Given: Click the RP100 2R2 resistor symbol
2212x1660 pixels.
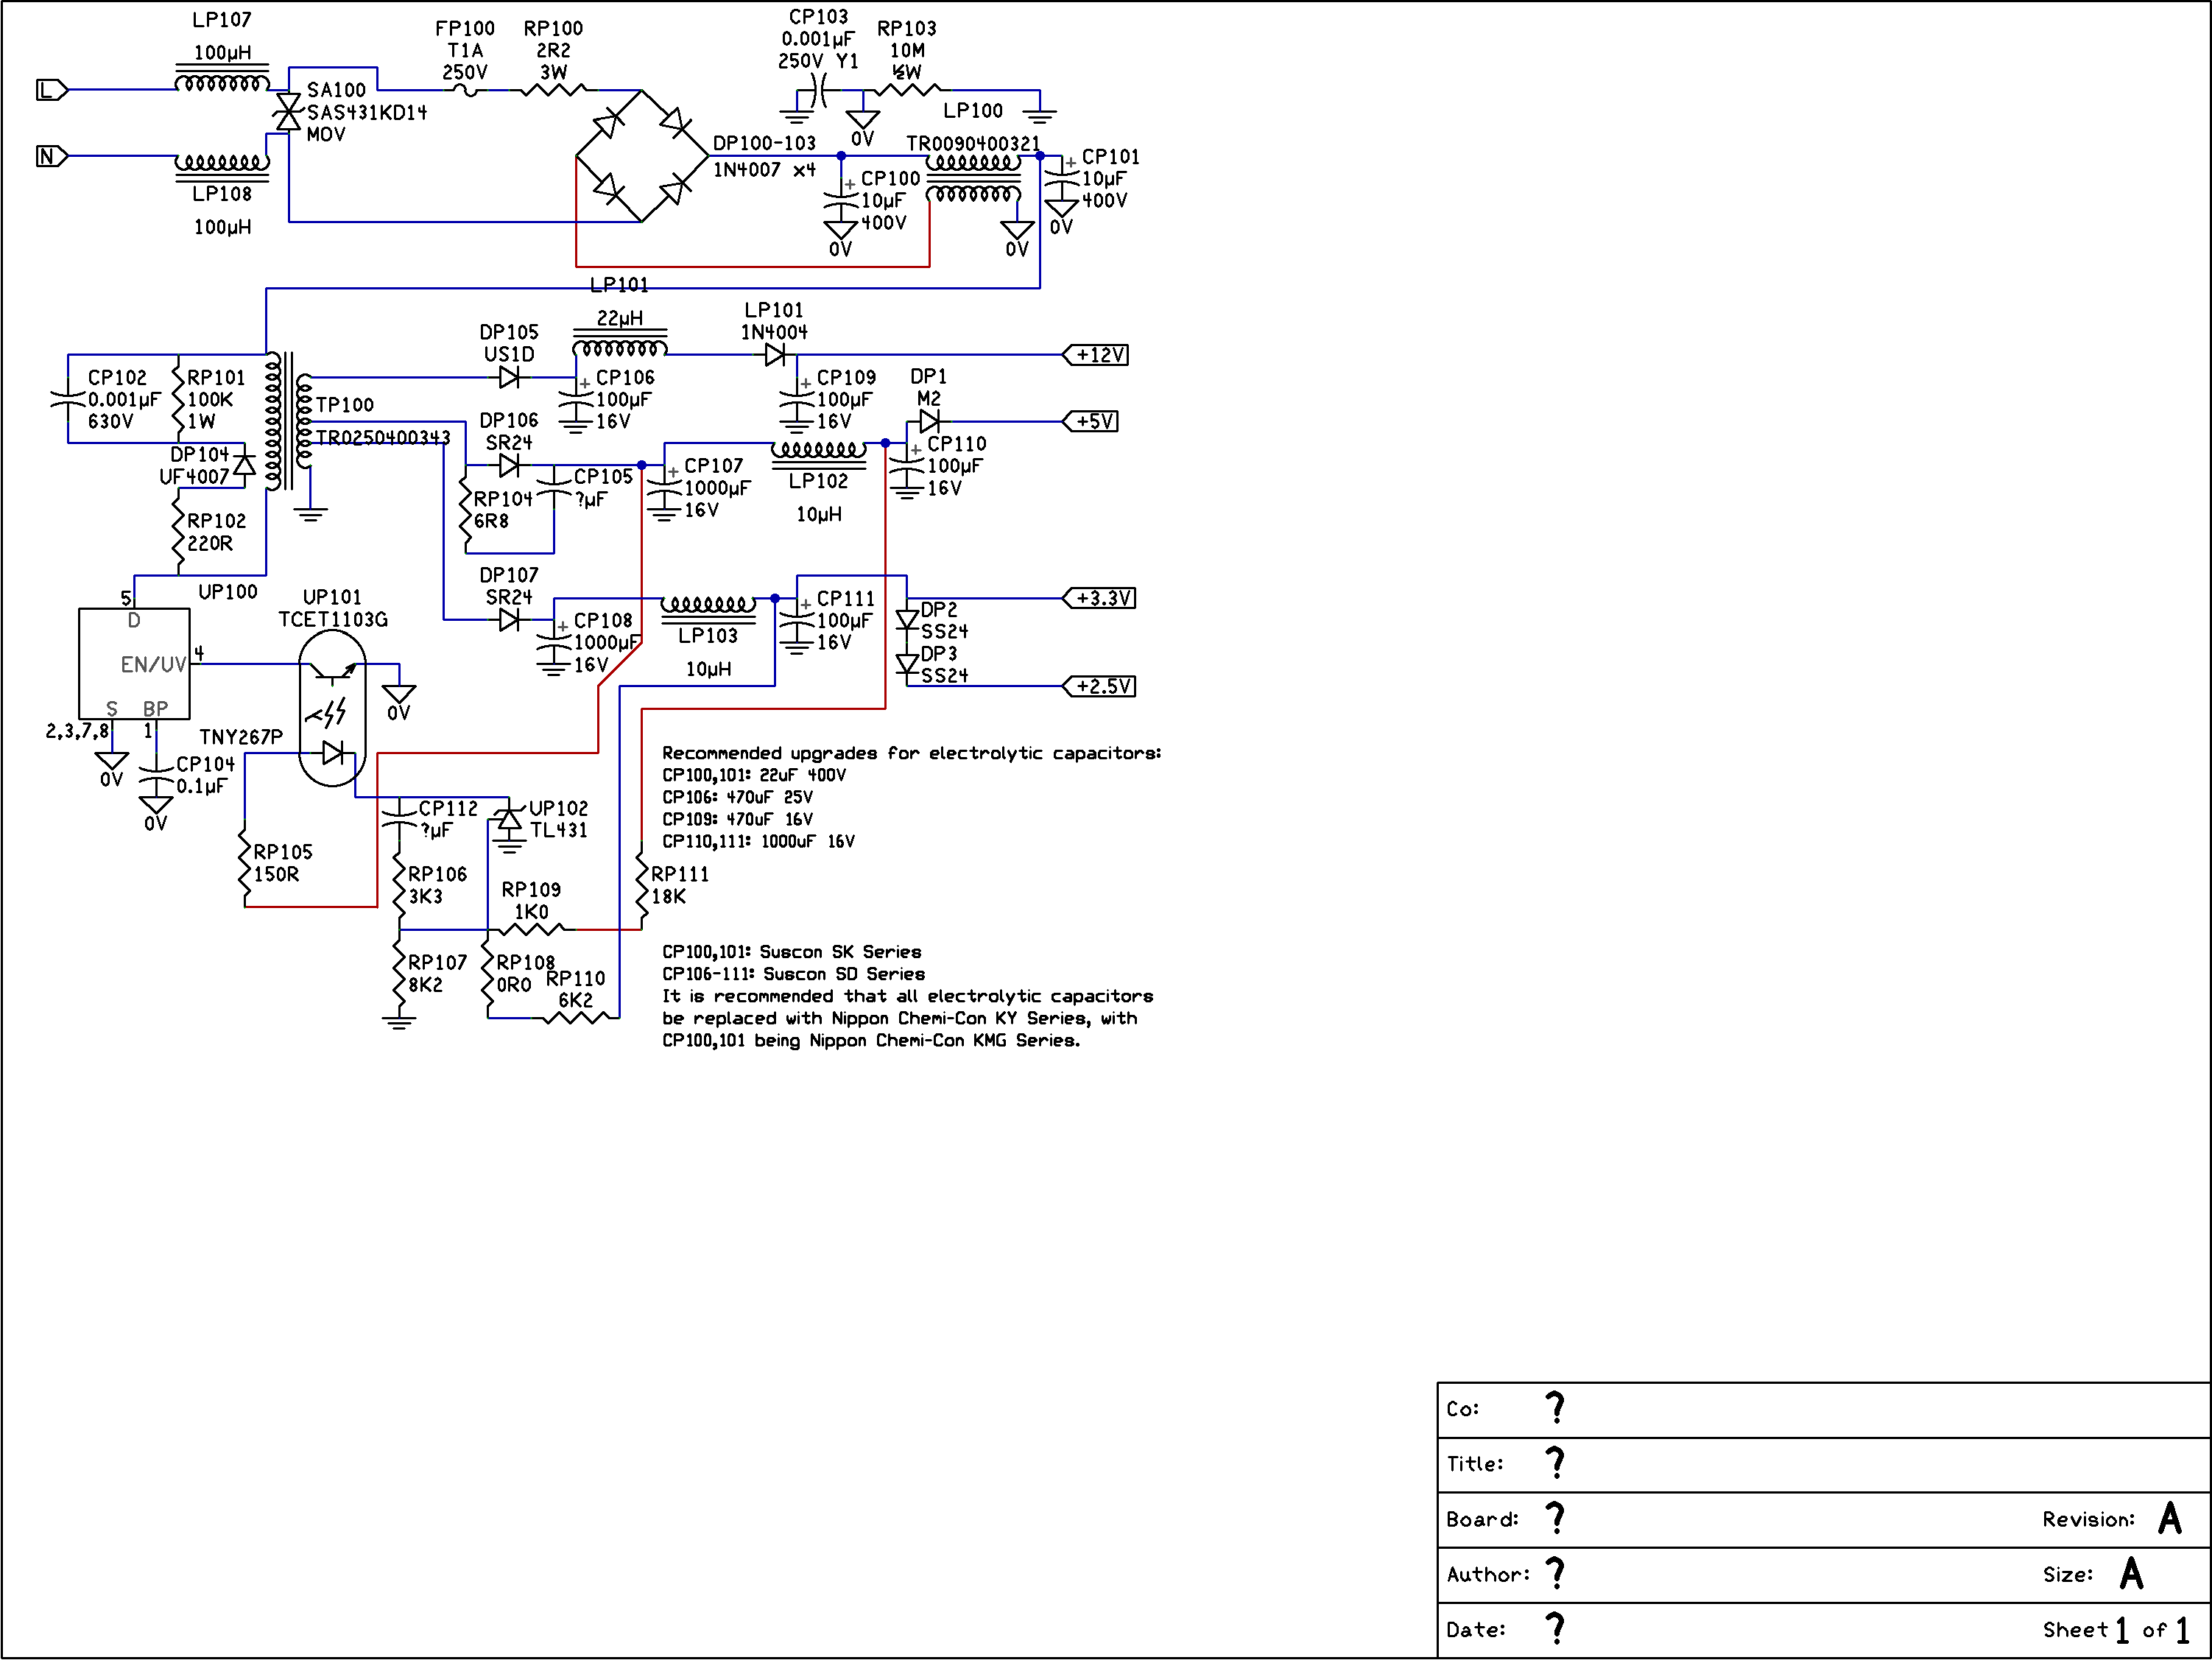Looking at the screenshot, I should 553,90.
